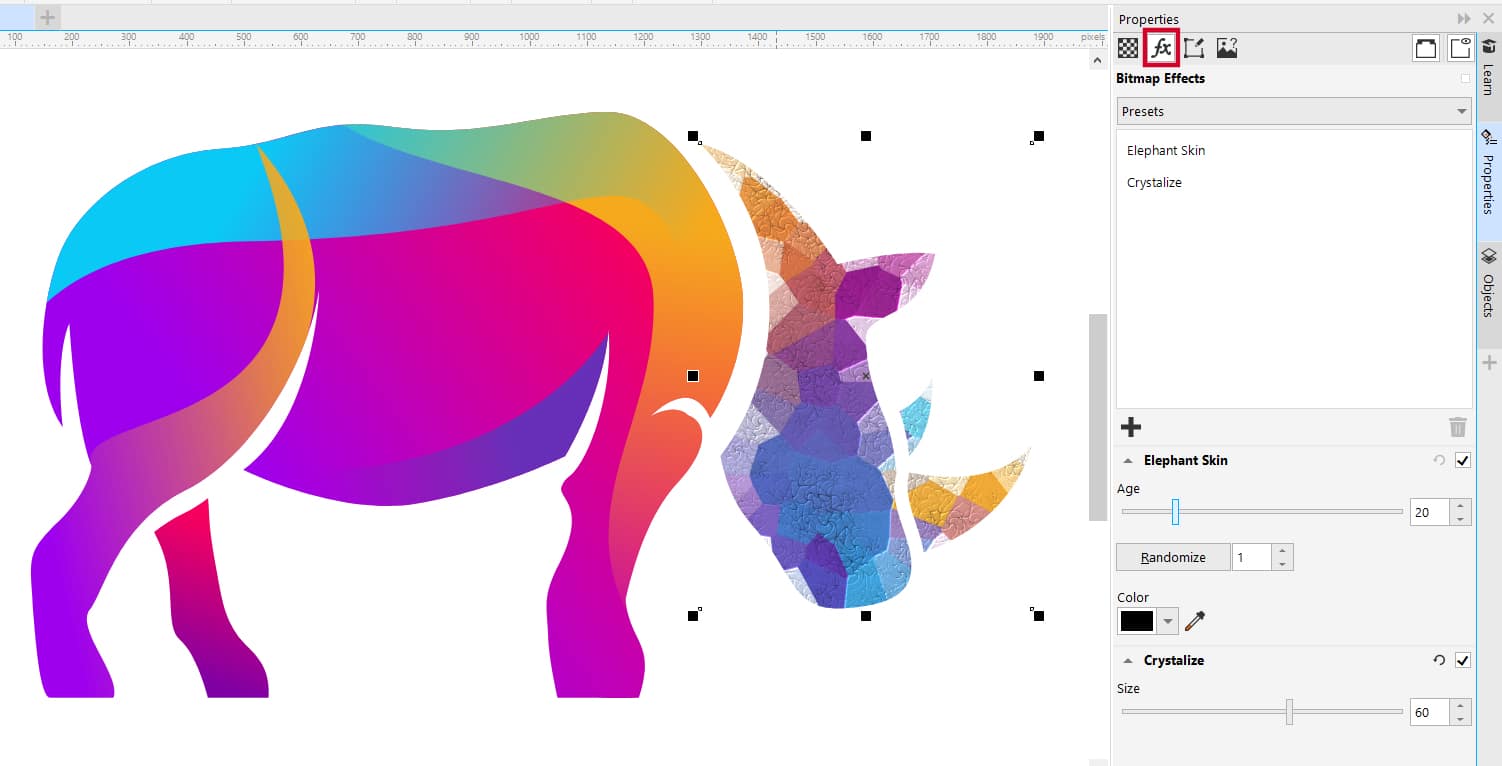Select the FX bitmap effects icon
1502x766 pixels.
1161,47
